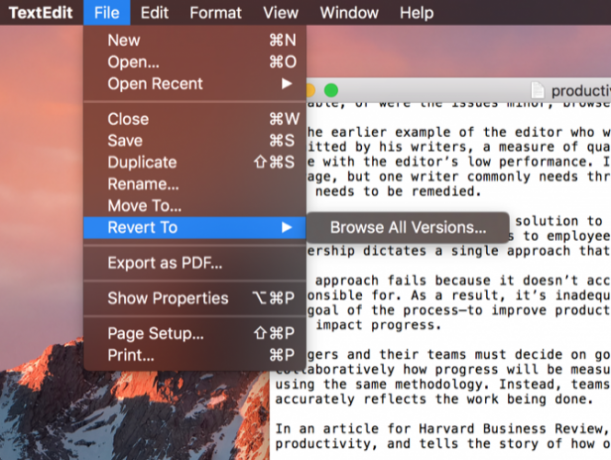Select Browse All Versions... submenu item
611x460 pixels.
coord(408,228)
